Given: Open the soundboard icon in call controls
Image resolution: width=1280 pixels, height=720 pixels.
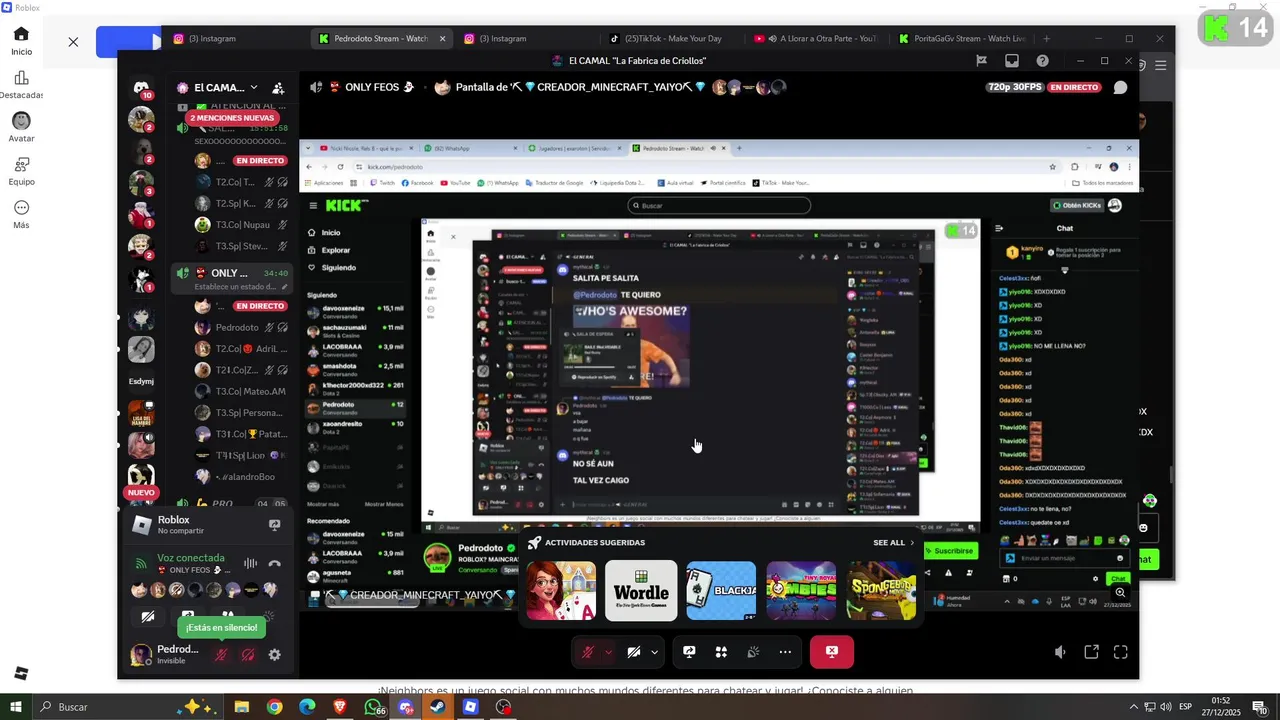Looking at the screenshot, I should [753, 652].
